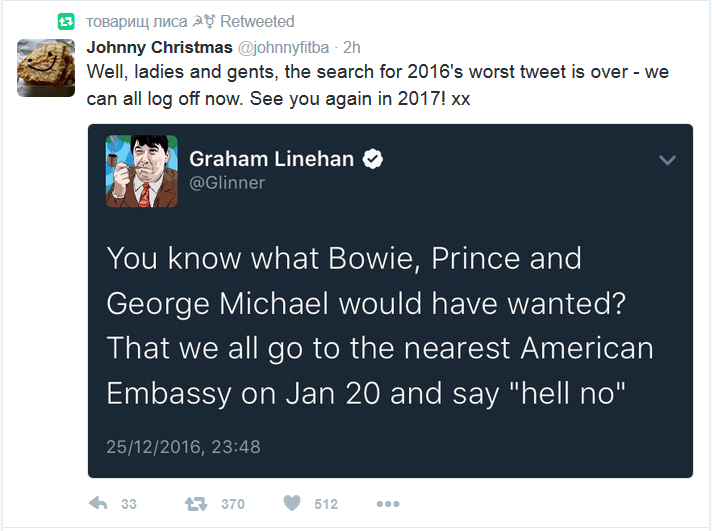Click the retweet arrows icon

pos(196,504)
